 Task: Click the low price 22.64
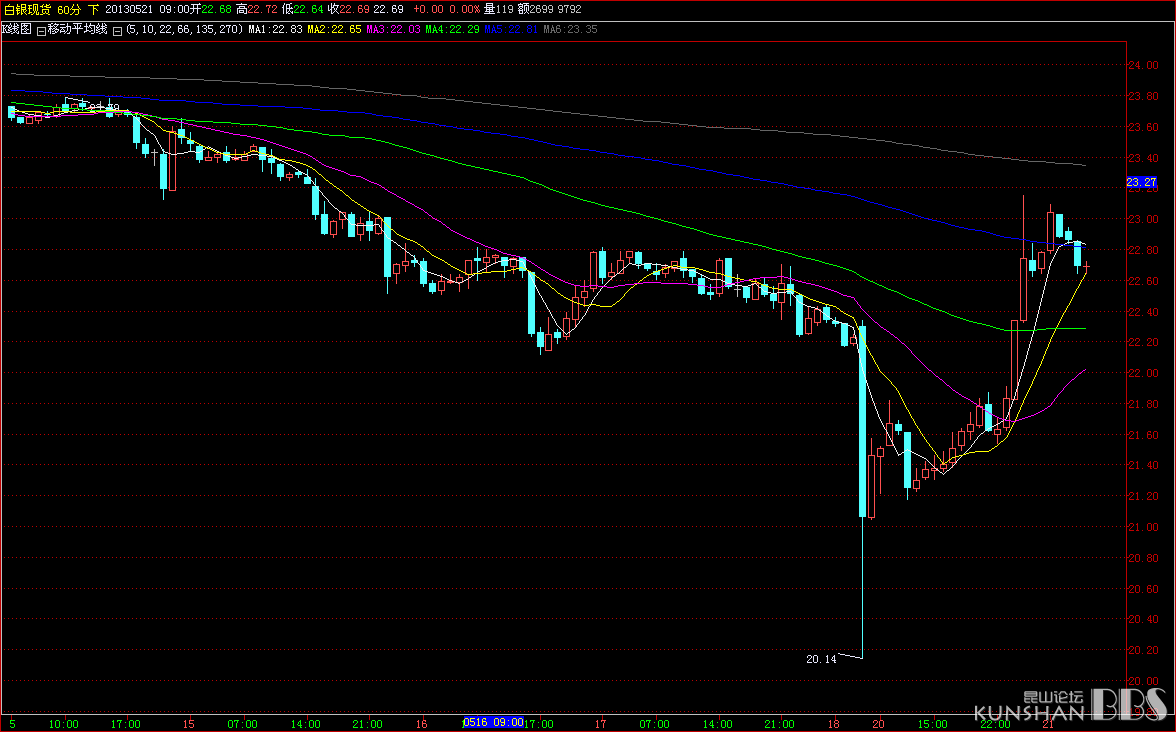[x=308, y=9]
